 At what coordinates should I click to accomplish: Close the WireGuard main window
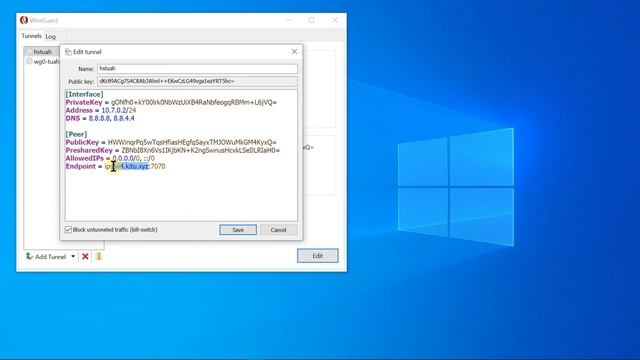pyautogui.click(x=335, y=20)
